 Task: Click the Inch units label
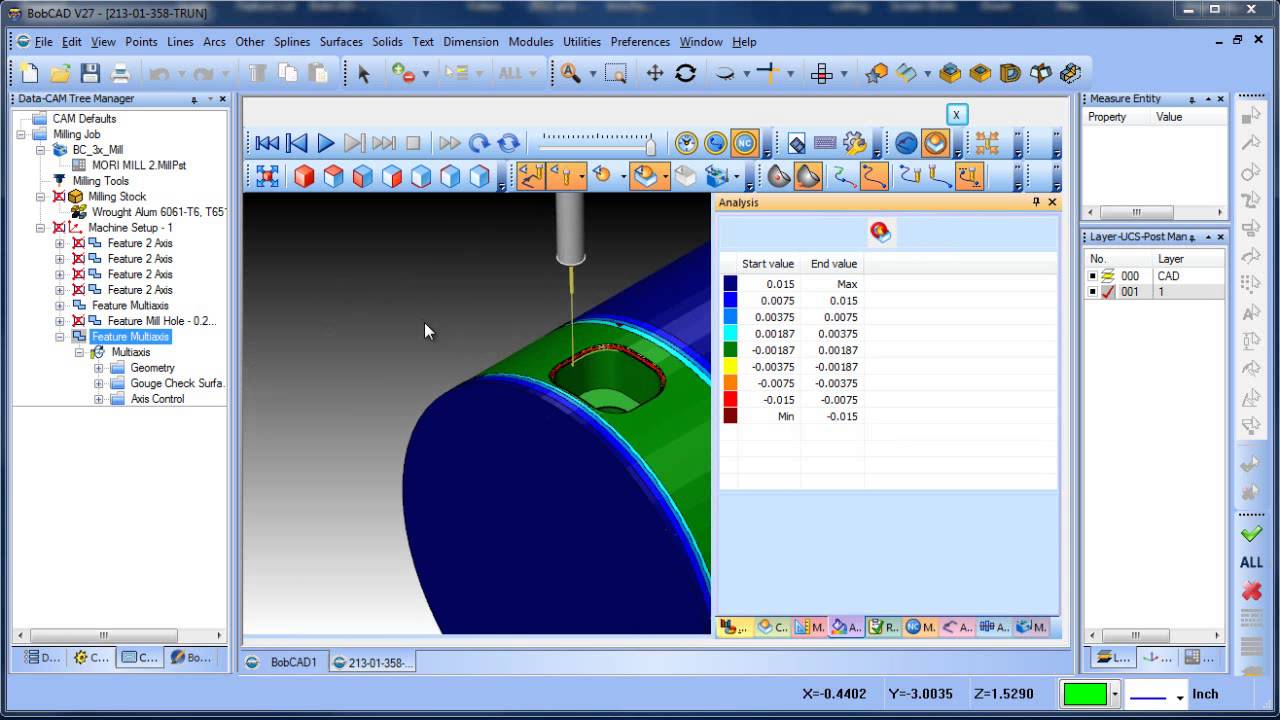(1206, 694)
